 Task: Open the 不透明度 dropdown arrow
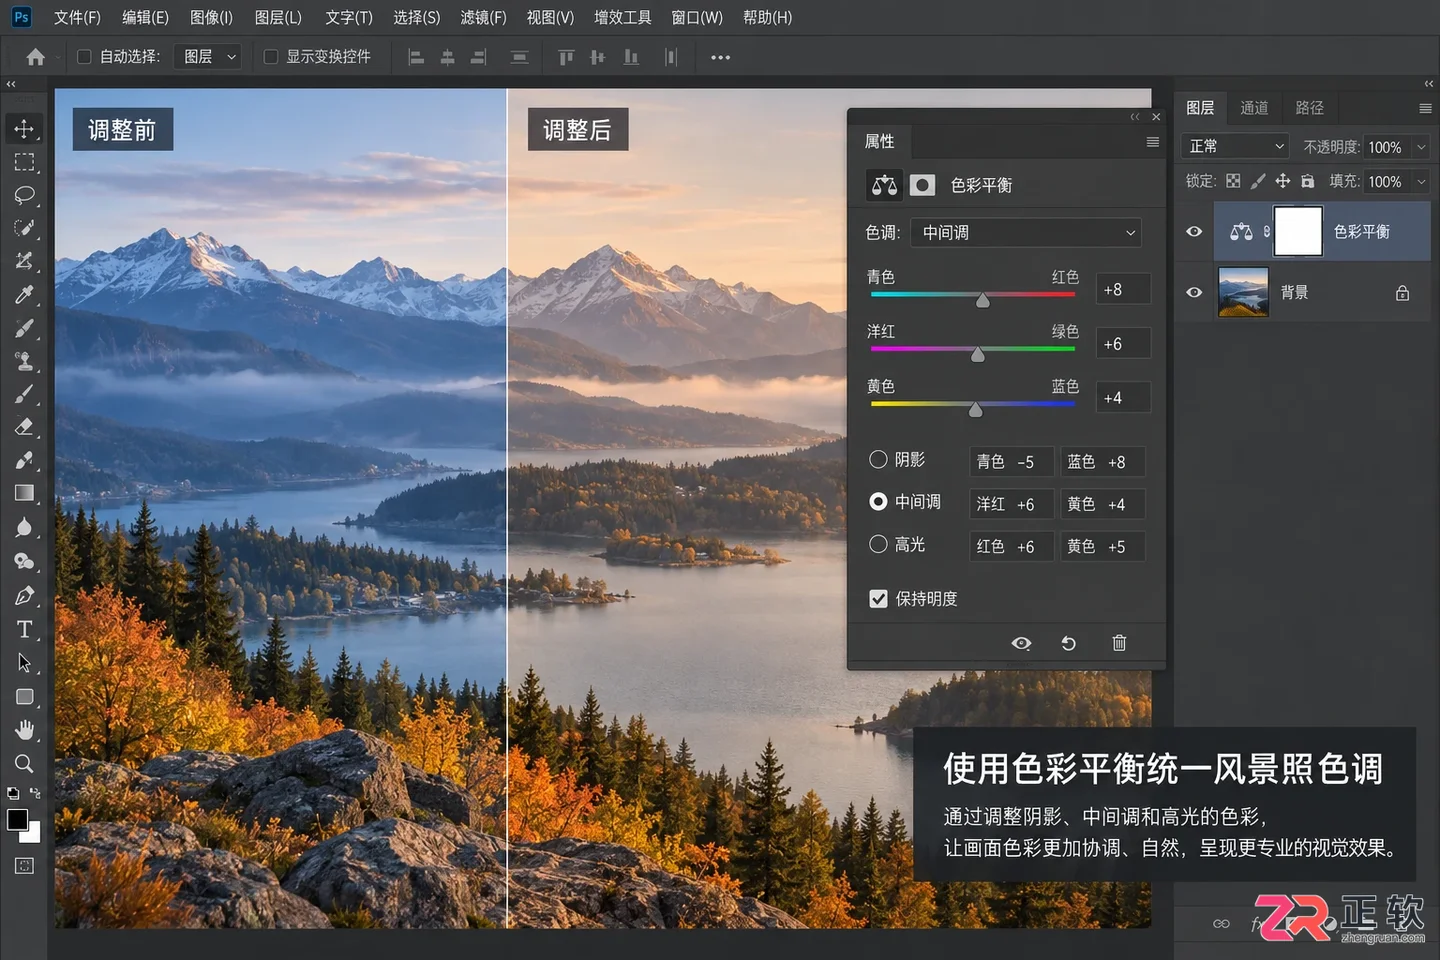(x=1420, y=147)
